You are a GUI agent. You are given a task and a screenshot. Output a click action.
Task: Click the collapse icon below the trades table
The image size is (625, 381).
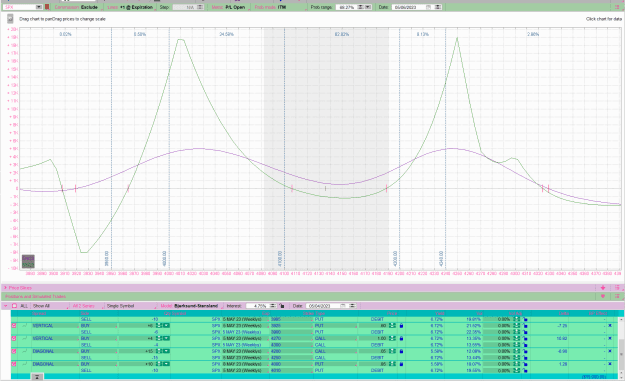coord(37,377)
